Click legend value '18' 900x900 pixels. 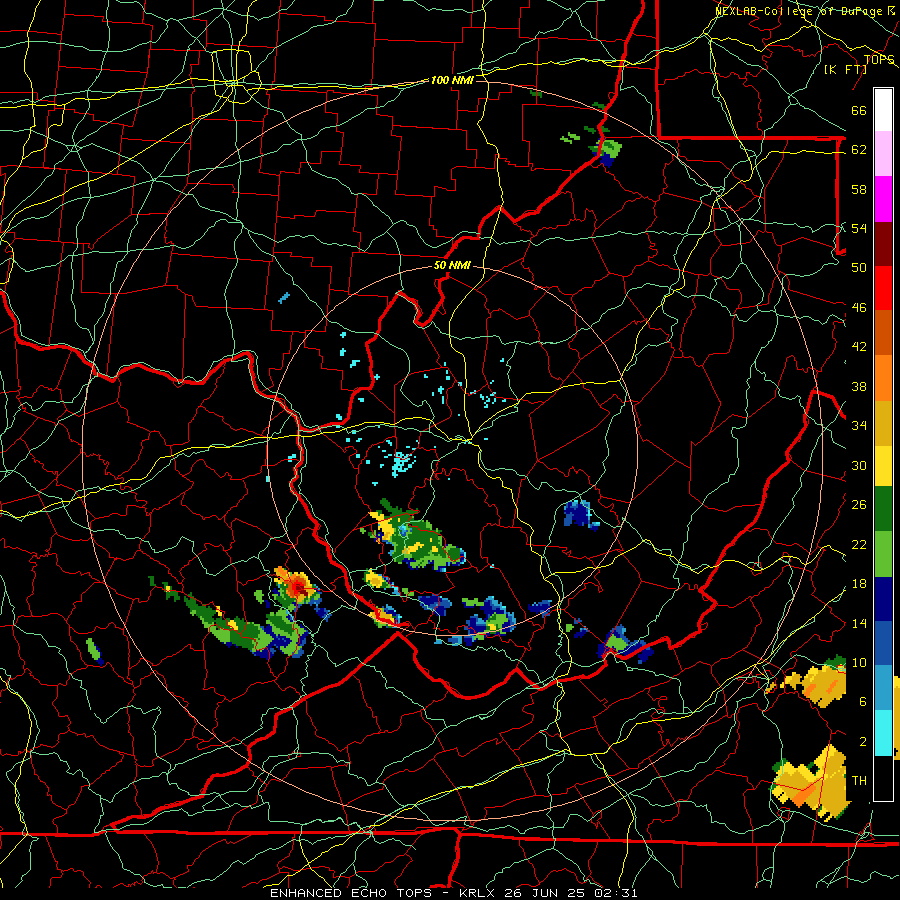pos(859,584)
